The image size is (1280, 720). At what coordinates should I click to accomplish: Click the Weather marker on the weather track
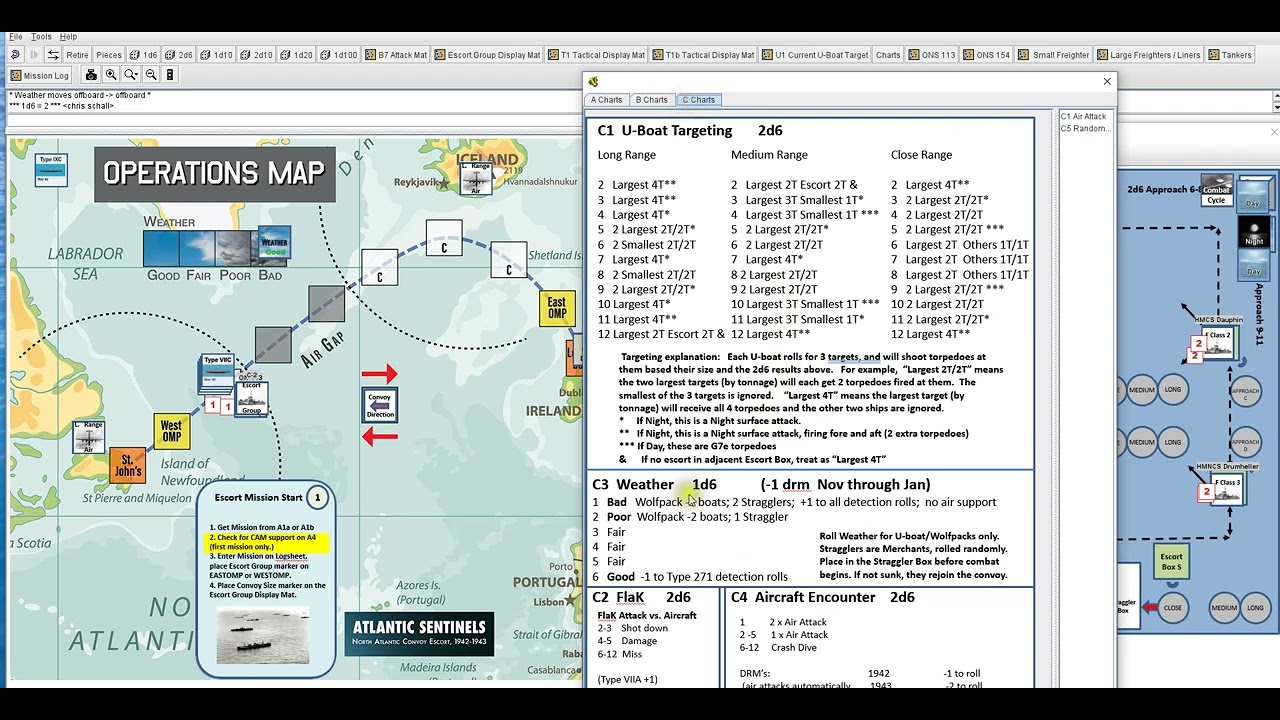point(274,245)
